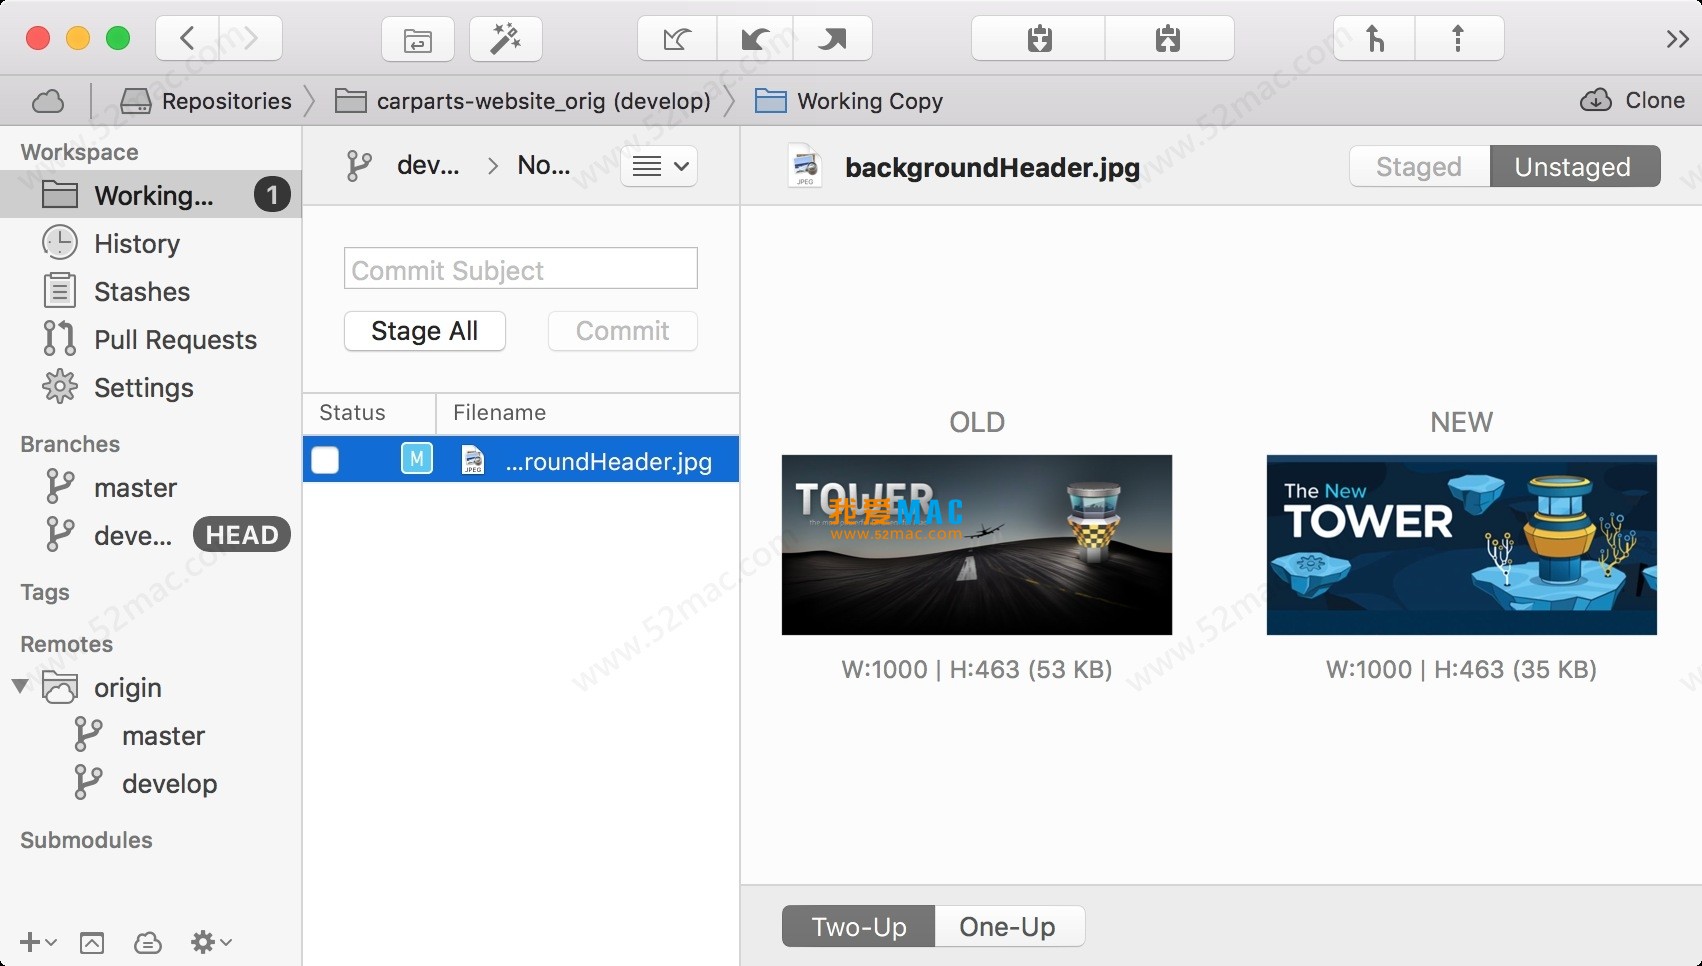Switch to the Staged tab
1702x966 pixels.
click(x=1419, y=166)
